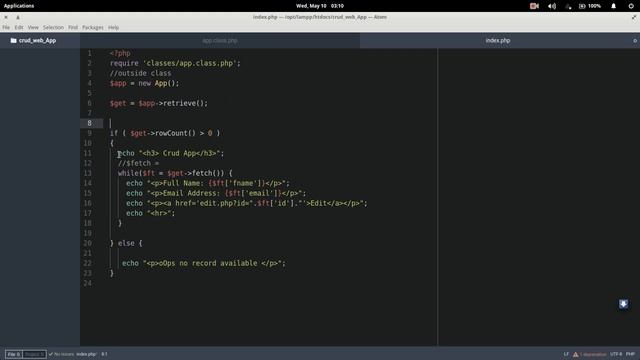
Task: Click index.php file name in status bar
Action: click(86, 354)
